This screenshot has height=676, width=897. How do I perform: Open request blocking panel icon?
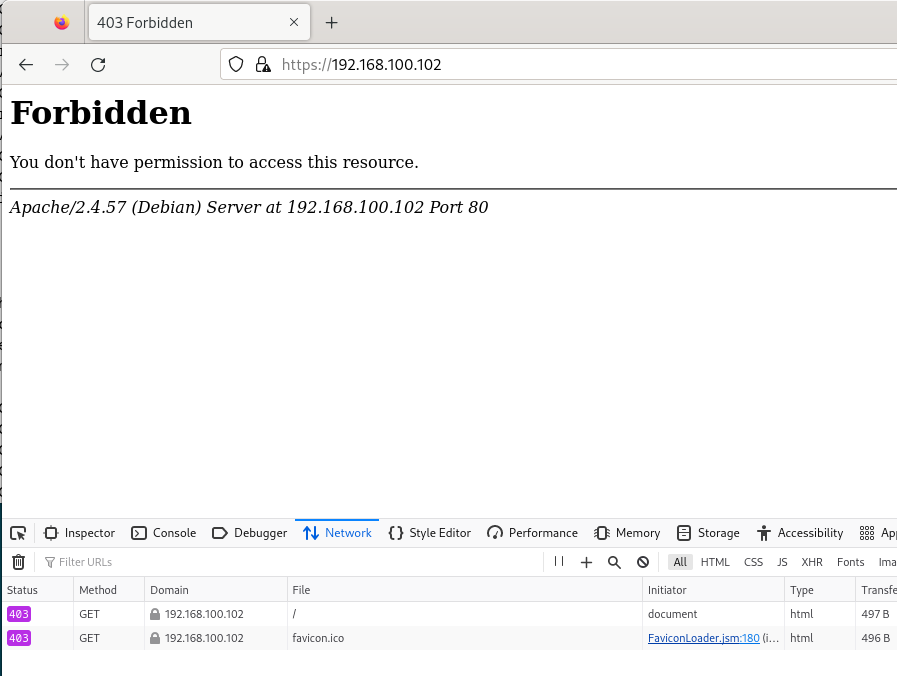[x=643, y=562]
